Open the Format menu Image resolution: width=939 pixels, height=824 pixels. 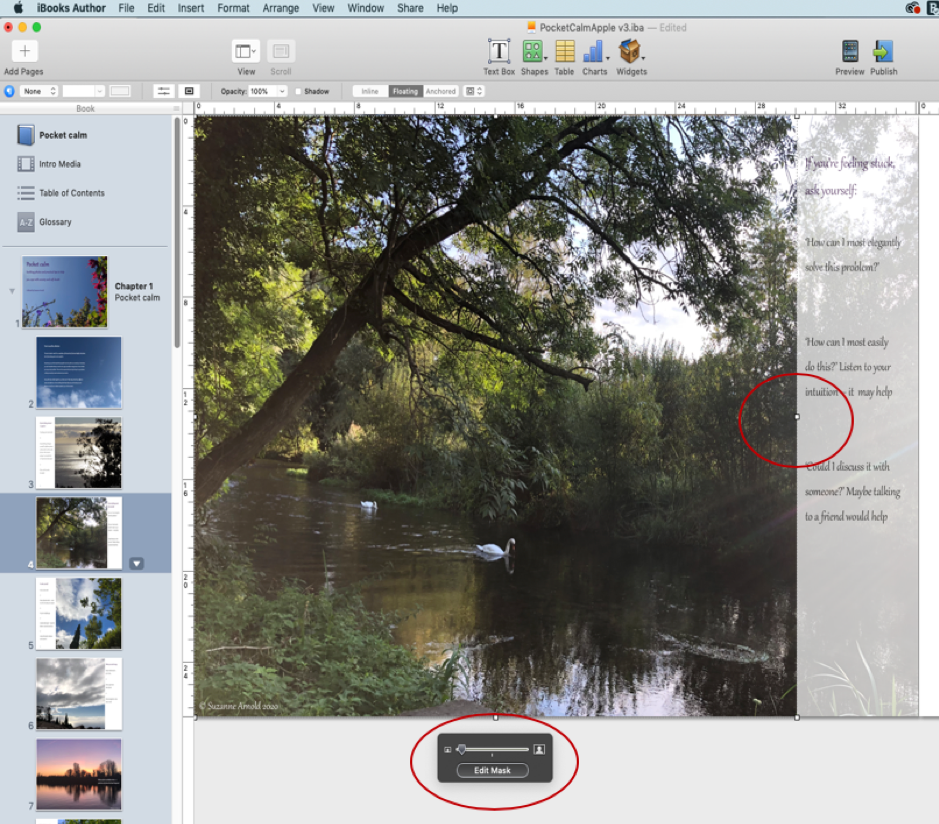pos(234,8)
